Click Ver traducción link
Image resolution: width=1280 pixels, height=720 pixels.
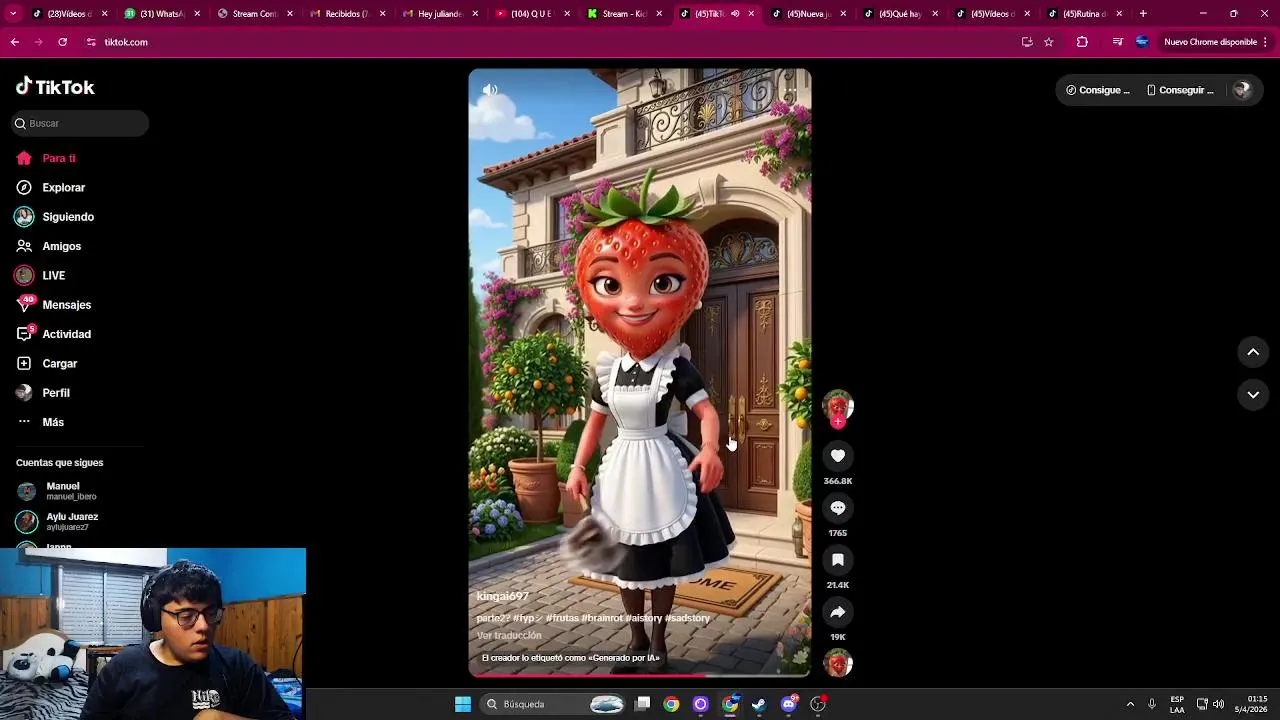point(509,635)
